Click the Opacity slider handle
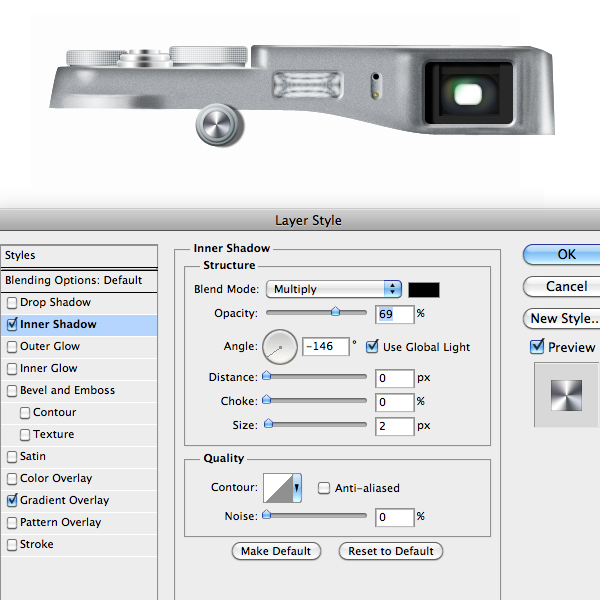This screenshot has height=600, width=600. [336, 311]
